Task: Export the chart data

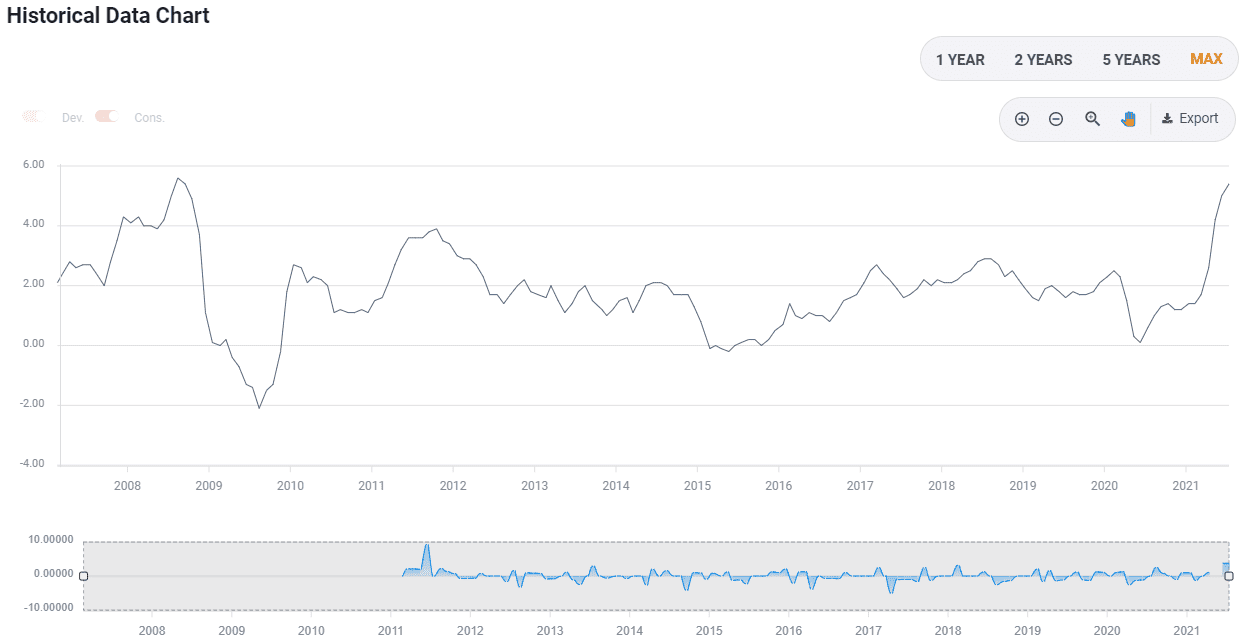Action: (x=1190, y=119)
